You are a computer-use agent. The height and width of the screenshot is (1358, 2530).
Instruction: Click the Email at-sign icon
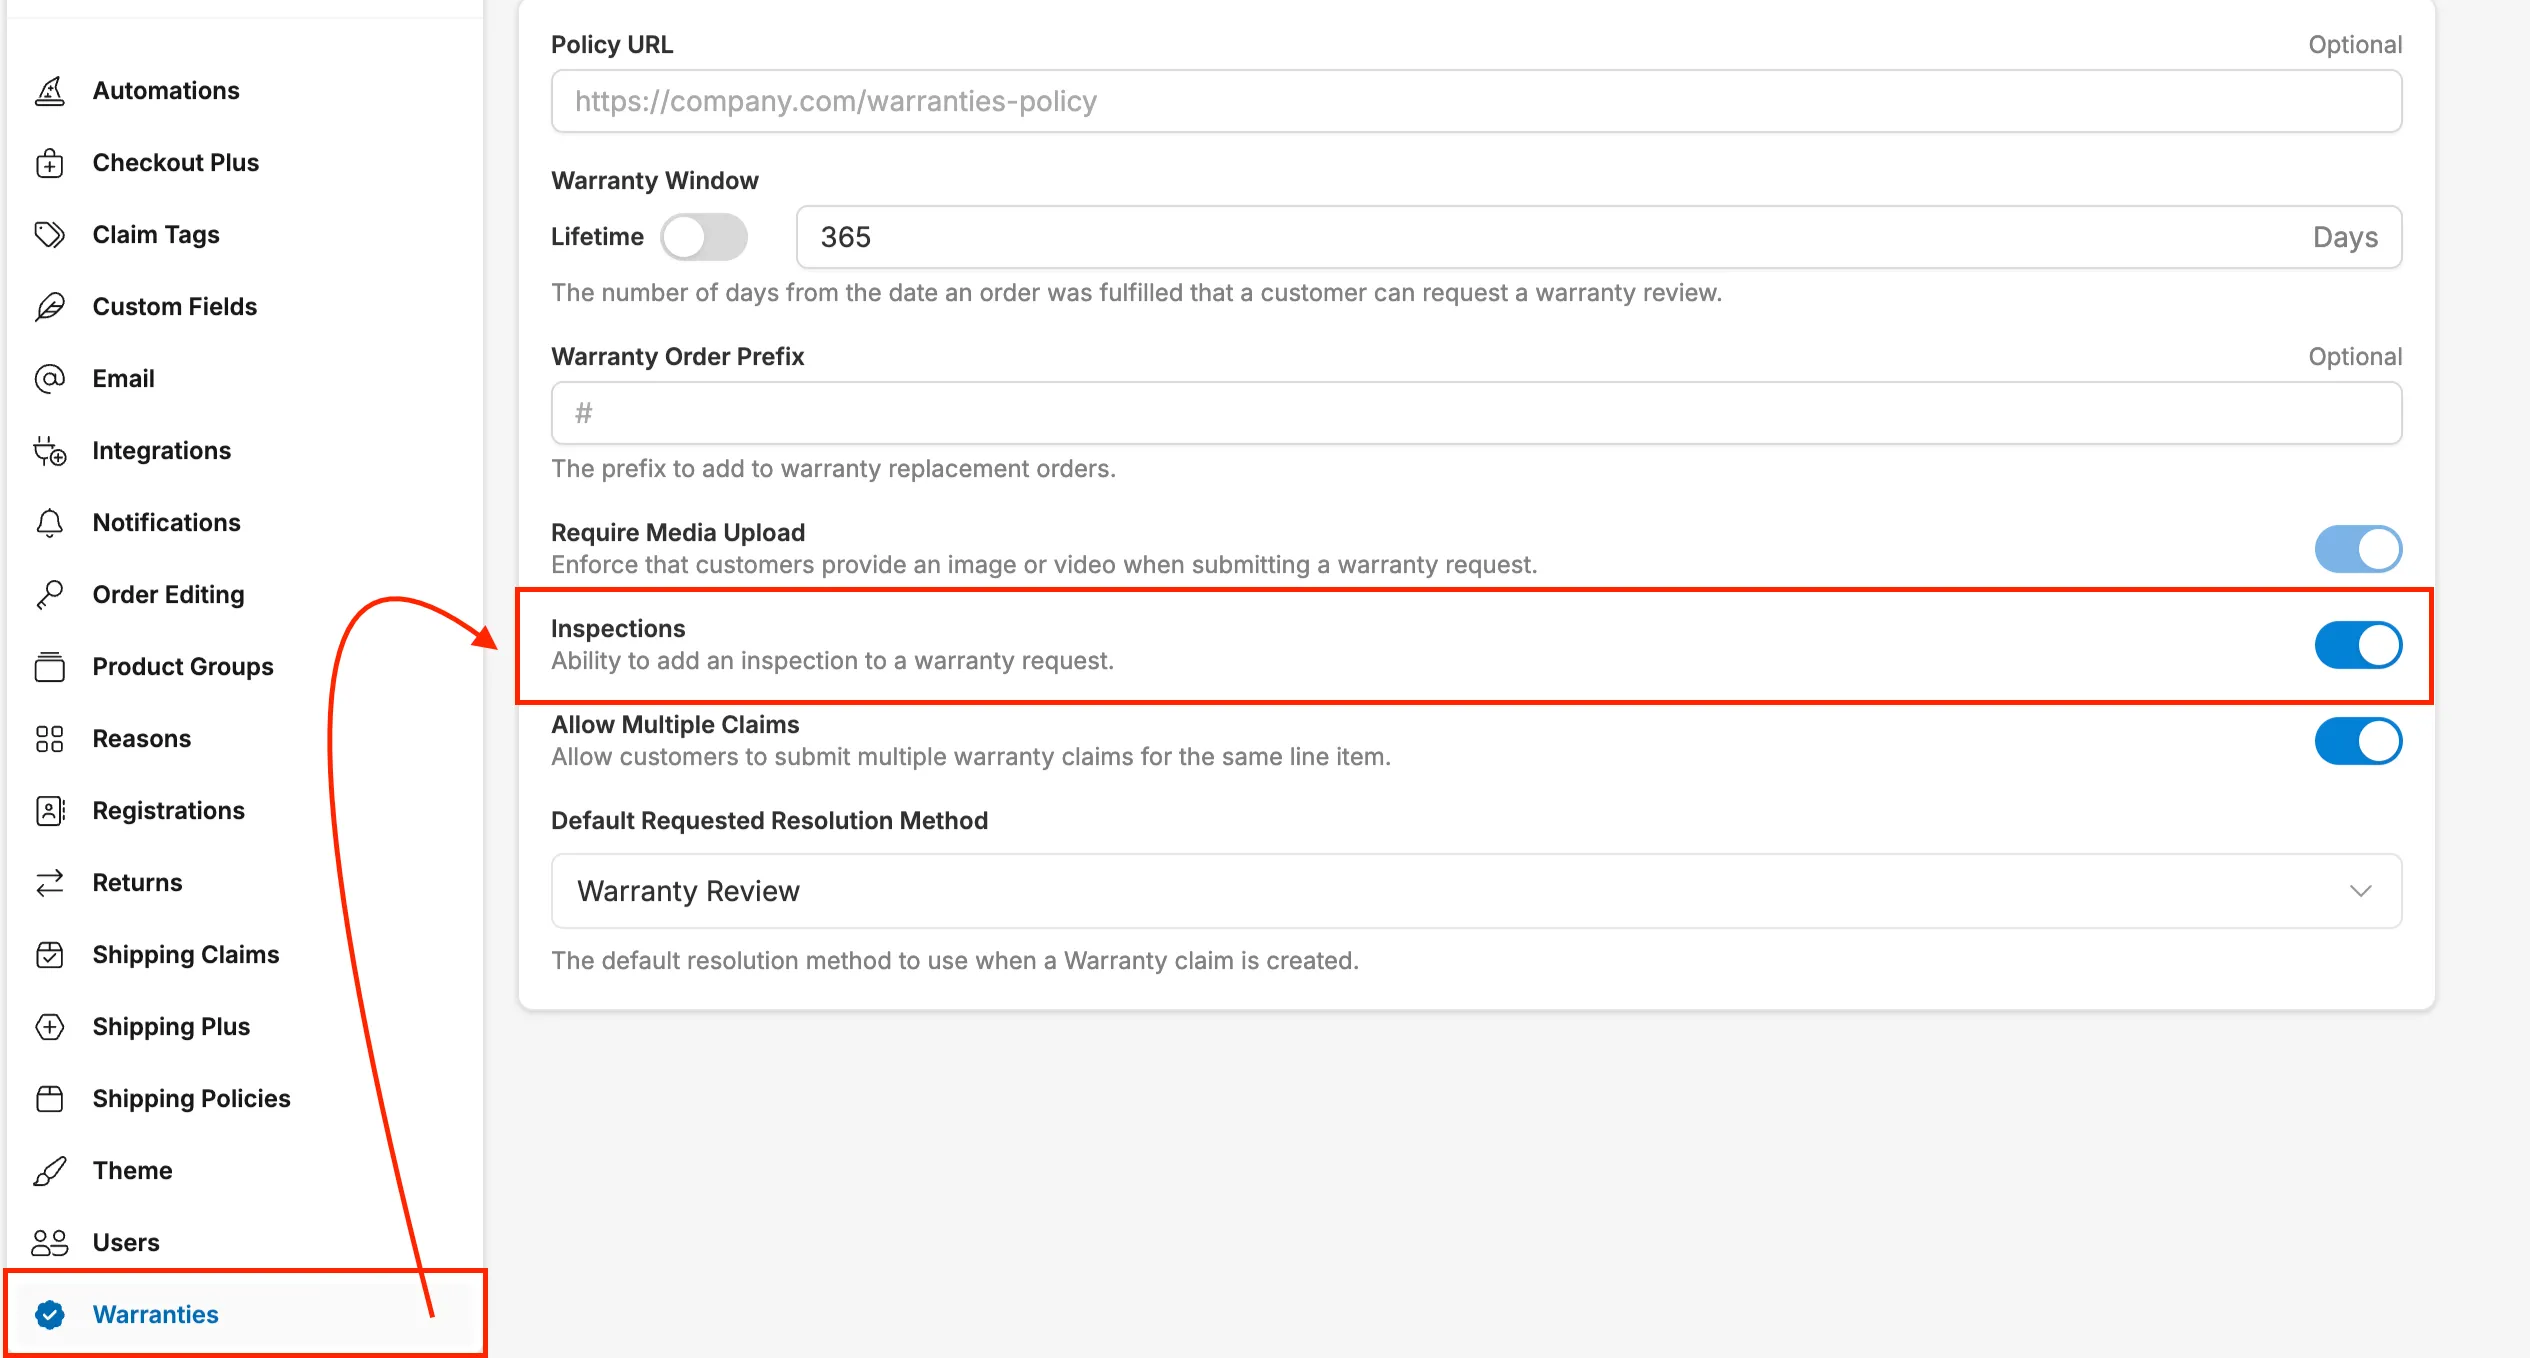[50, 379]
